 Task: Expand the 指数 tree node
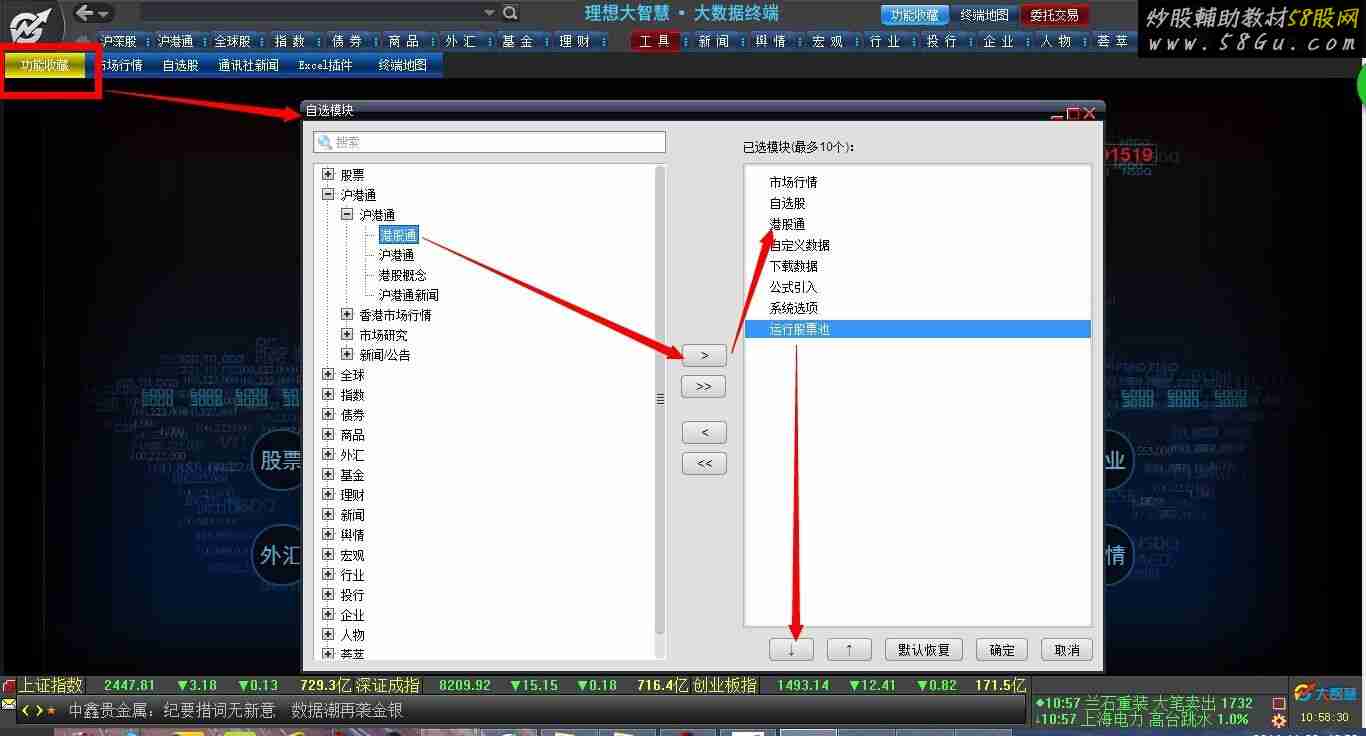(328, 394)
